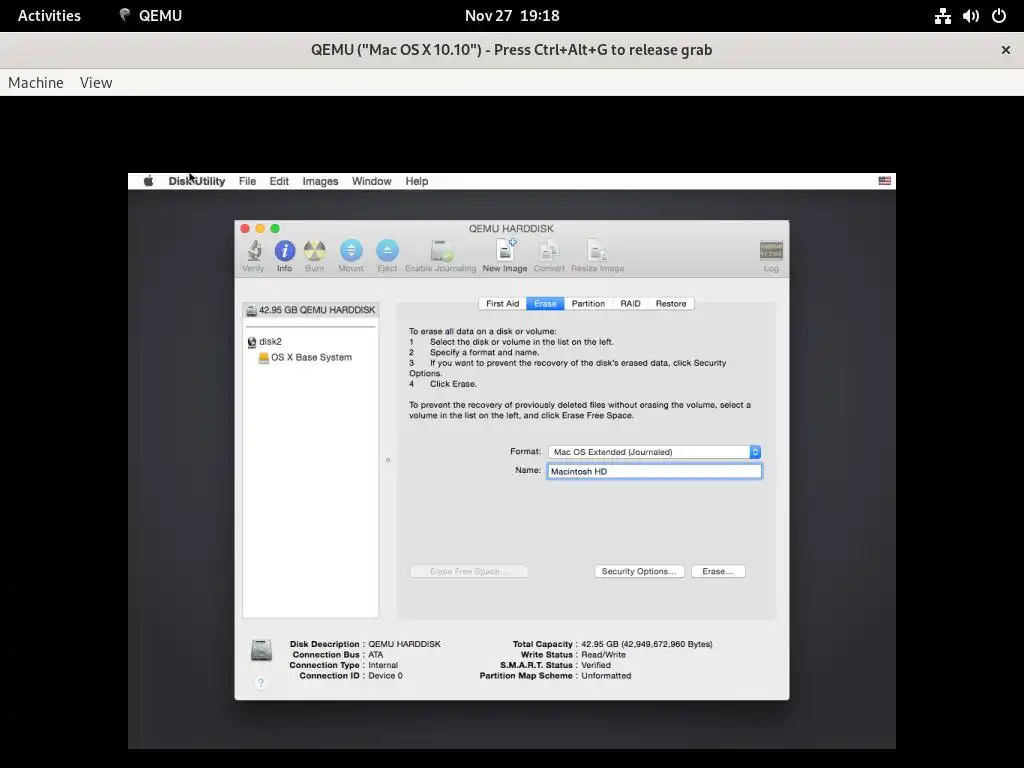
Task: Open QEMU Machine menu
Action: 36,83
